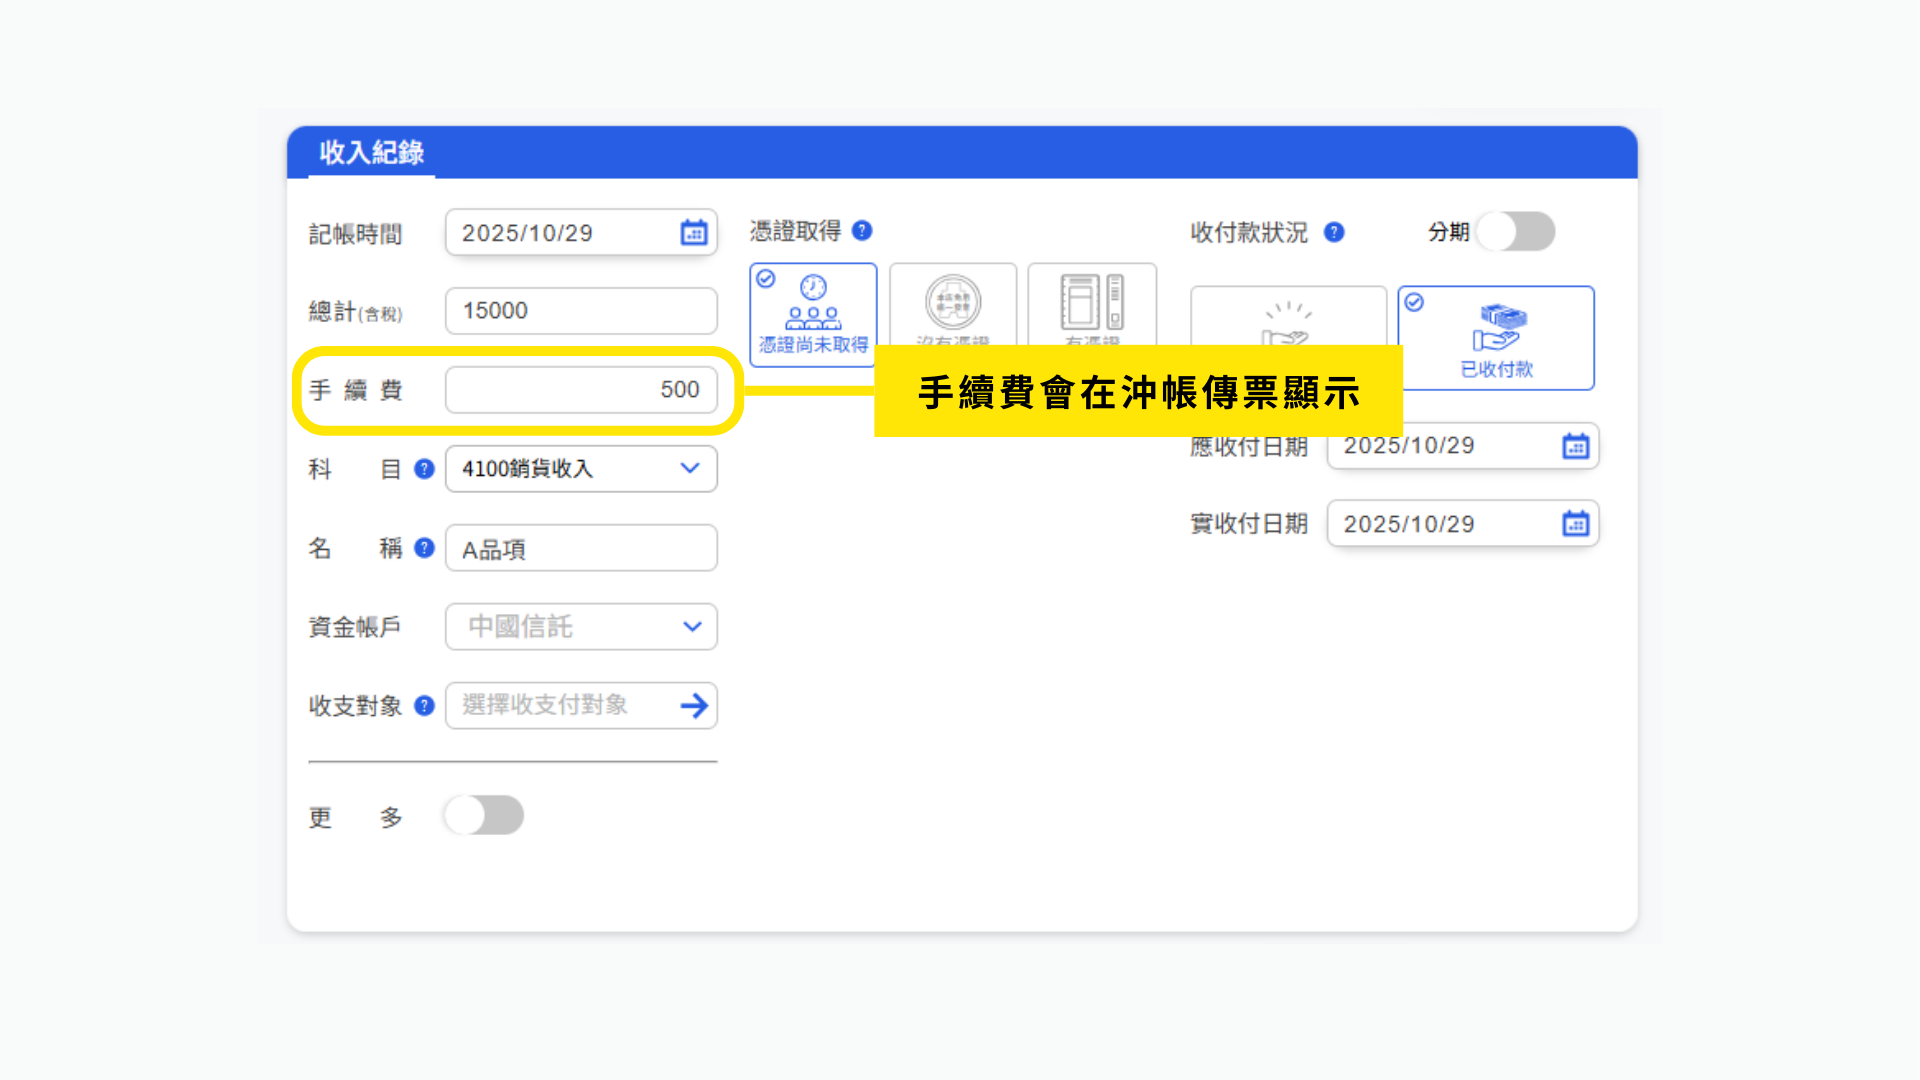Click the help icon next to 名稱
Screen dimensions: 1920x1080
[x=424, y=548]
